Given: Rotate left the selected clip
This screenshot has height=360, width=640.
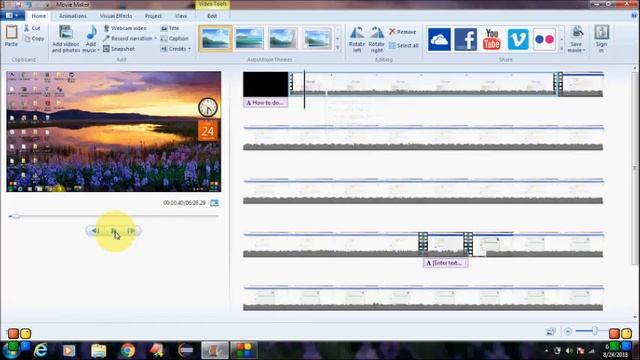Looking at the screenshot, I should 357,39.
